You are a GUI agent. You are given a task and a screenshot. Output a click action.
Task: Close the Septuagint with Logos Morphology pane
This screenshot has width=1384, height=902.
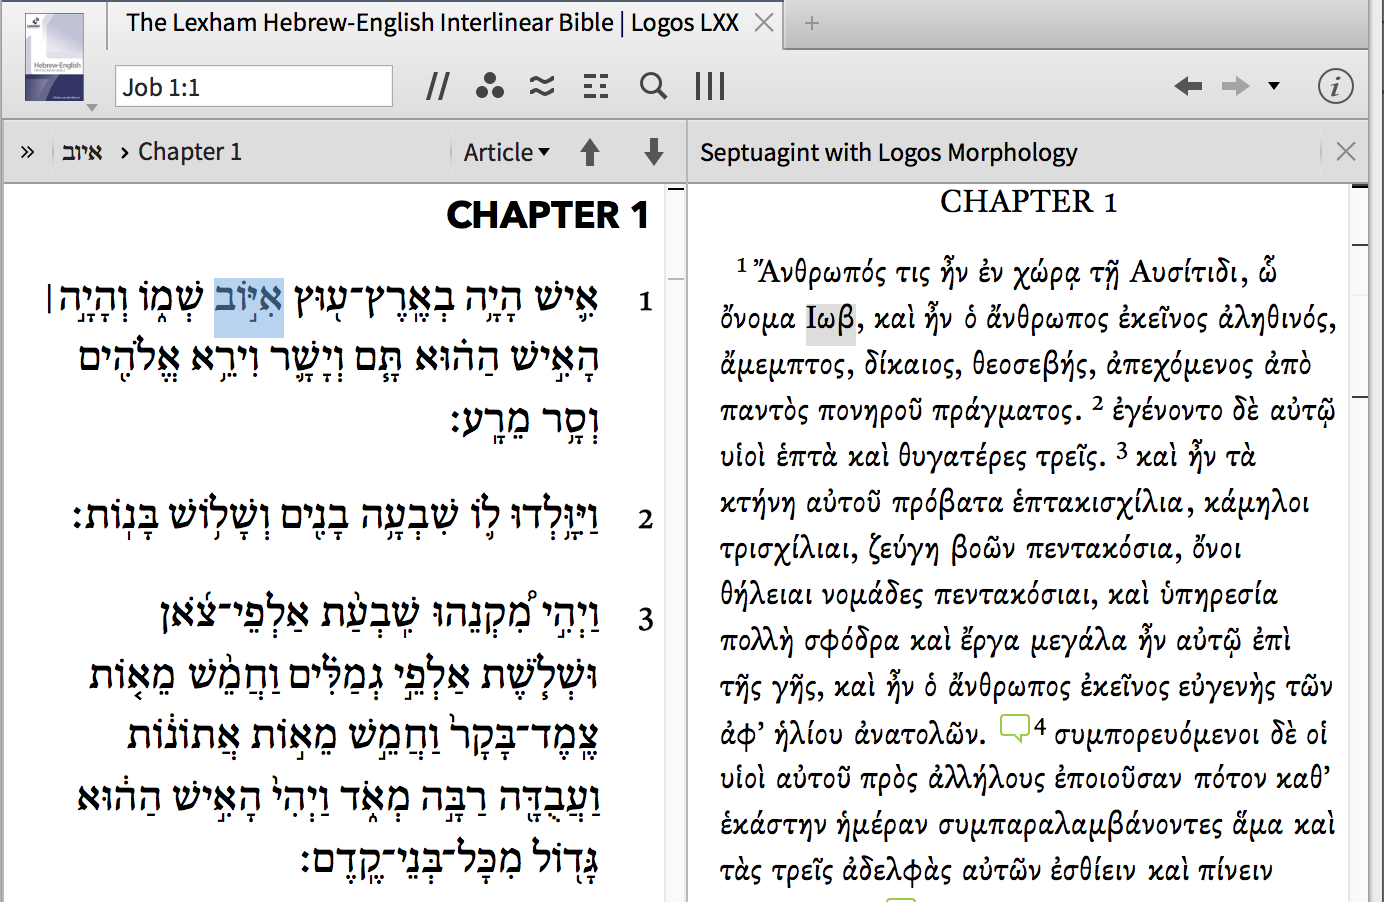1346,152
